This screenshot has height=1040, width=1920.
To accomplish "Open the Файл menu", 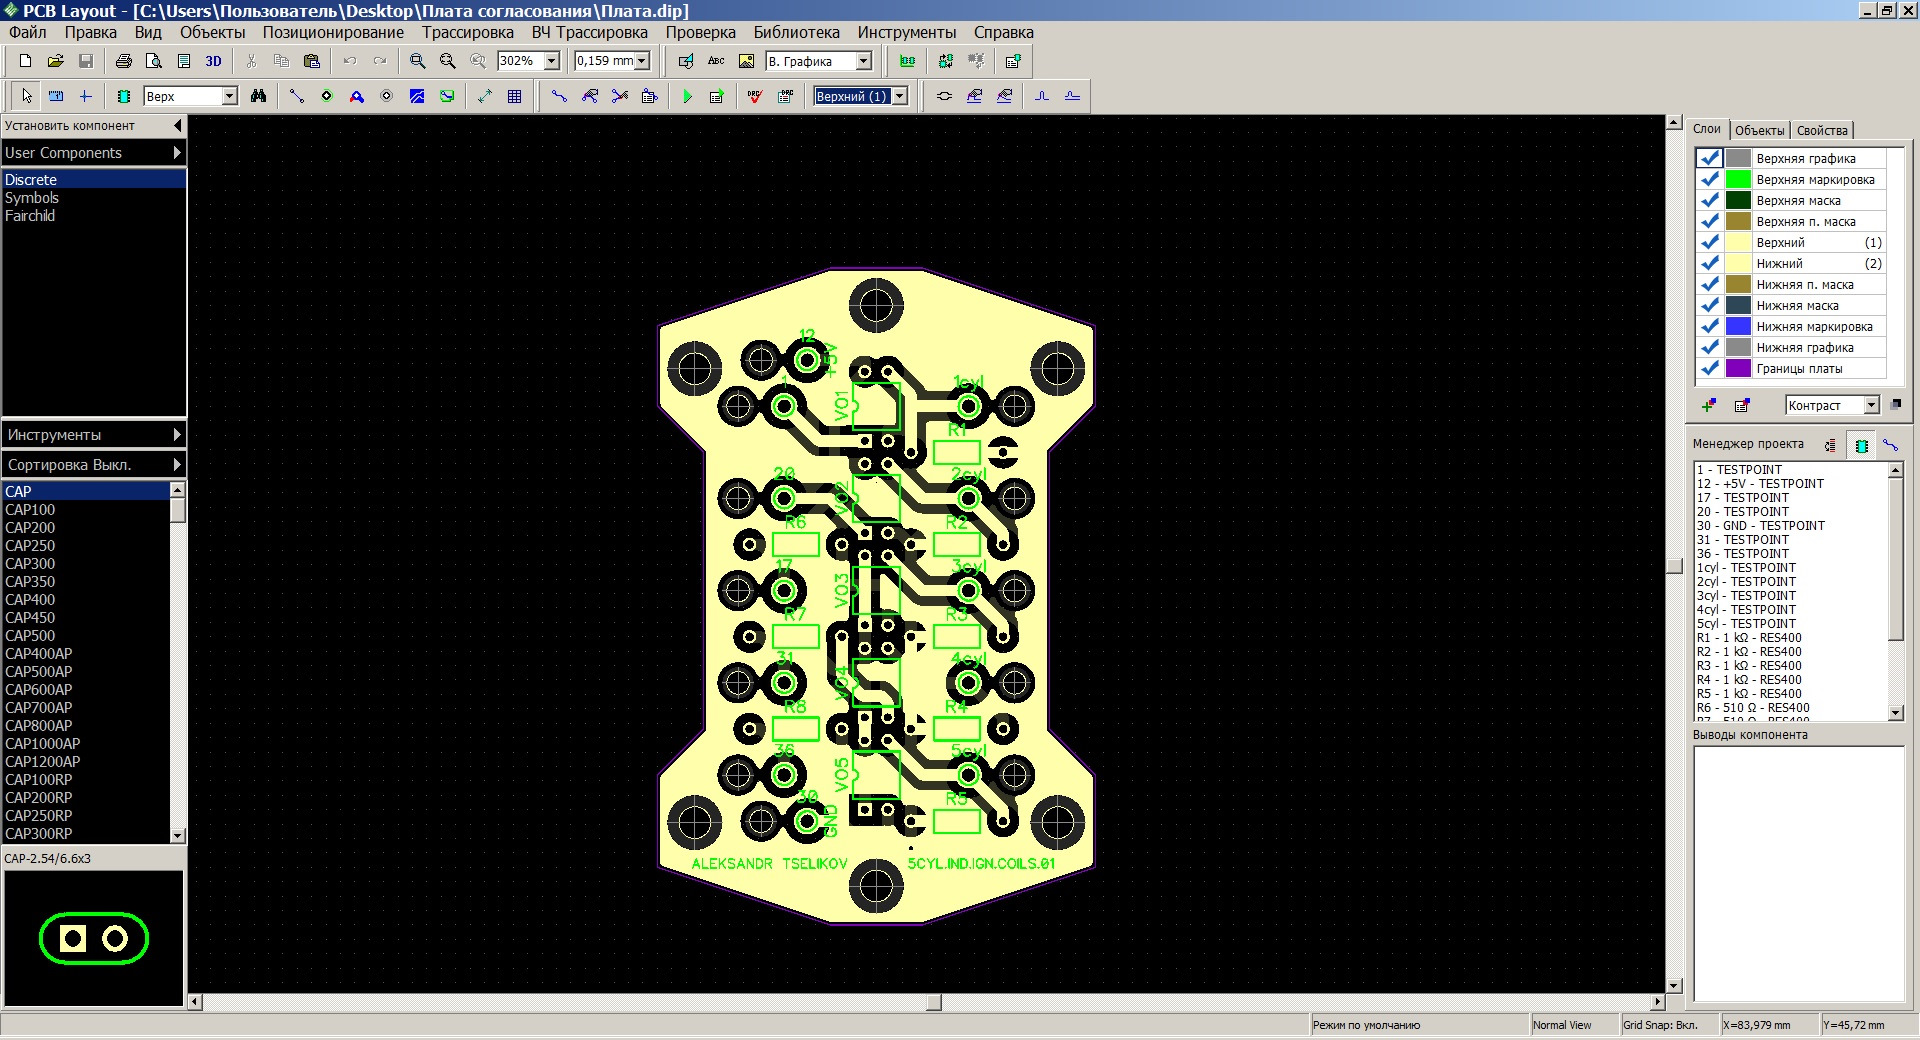I will pos(28,32).
